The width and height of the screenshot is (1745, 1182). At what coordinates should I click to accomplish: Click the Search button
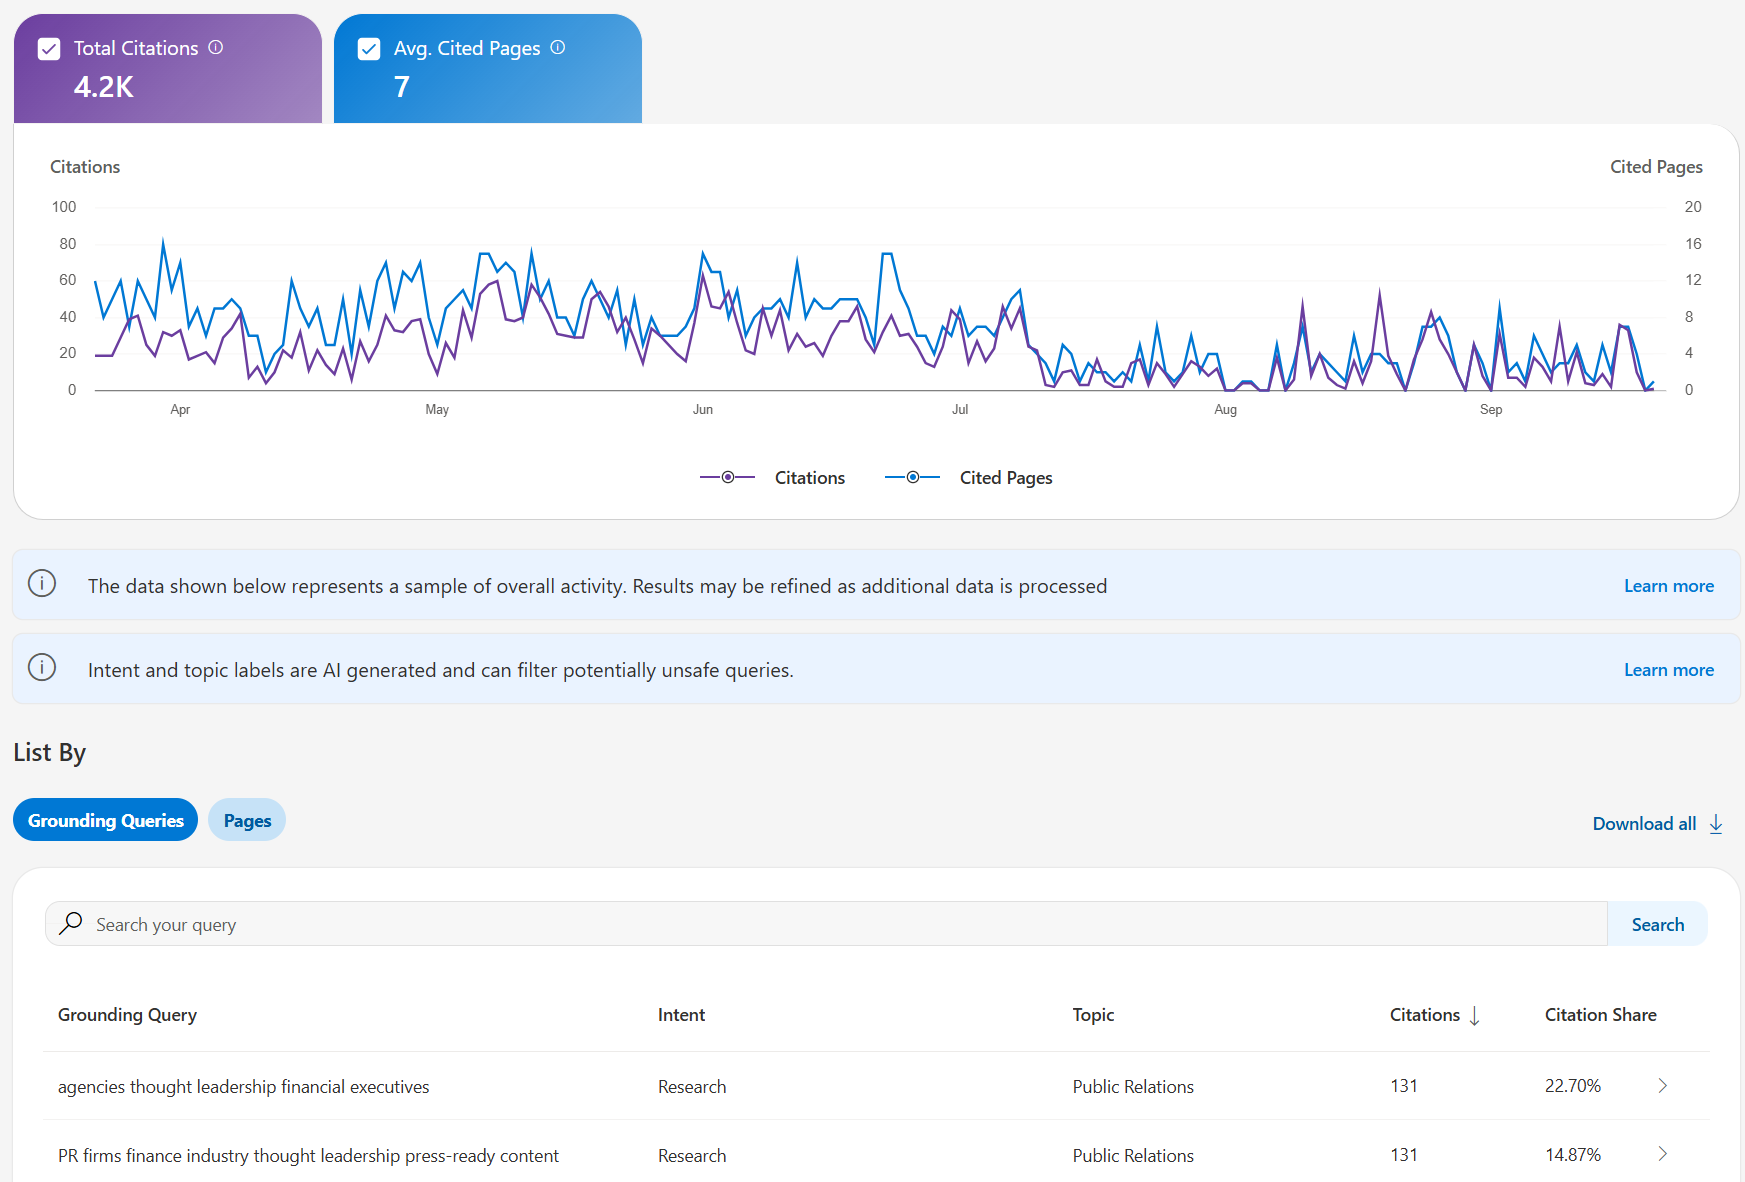[1657, 924]
